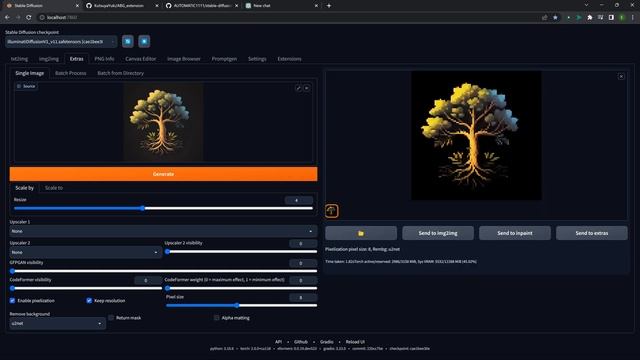Click the refresh checkpoint list icon button

(x=128, y=41)
